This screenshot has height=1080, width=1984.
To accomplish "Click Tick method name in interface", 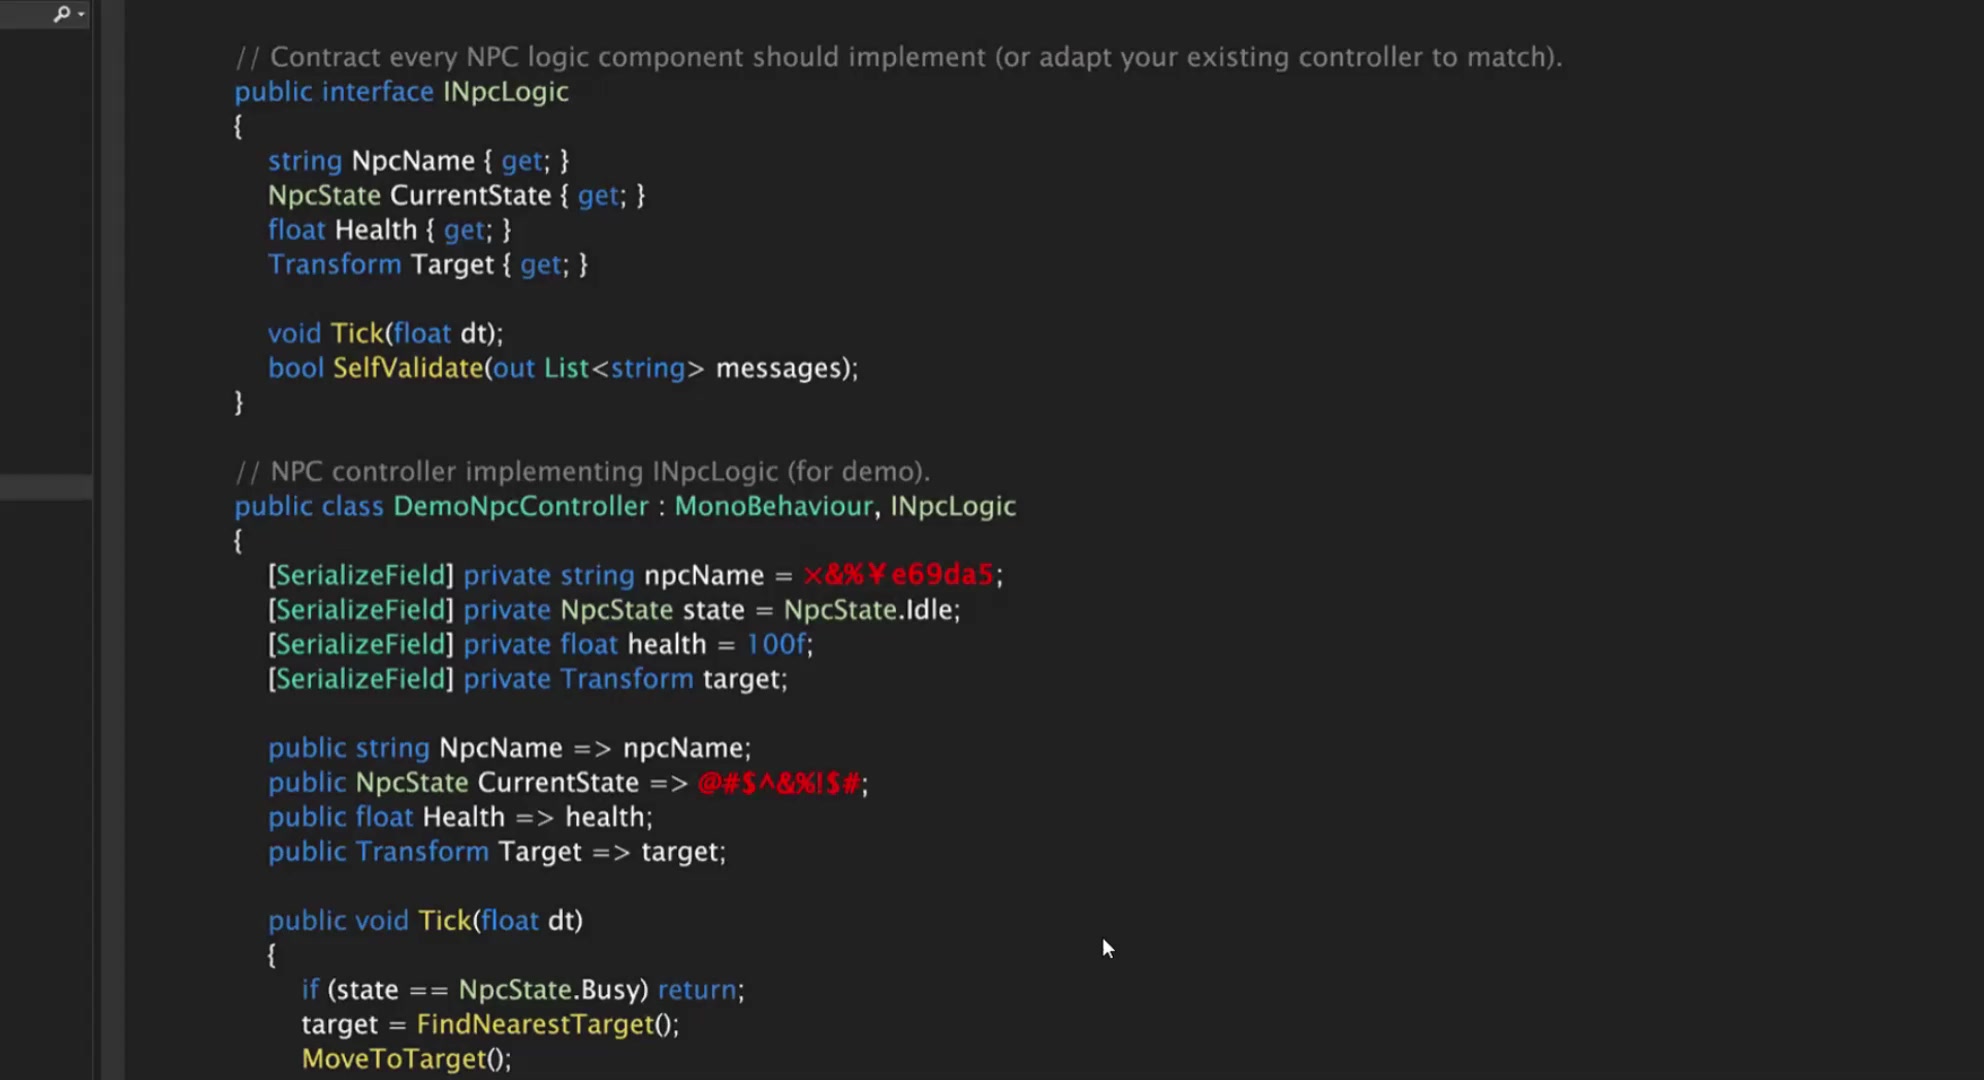I will pos(357,333).
